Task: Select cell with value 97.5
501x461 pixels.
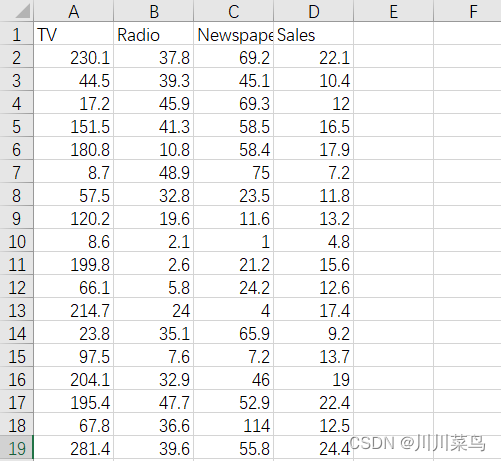Action: point(74,356)
